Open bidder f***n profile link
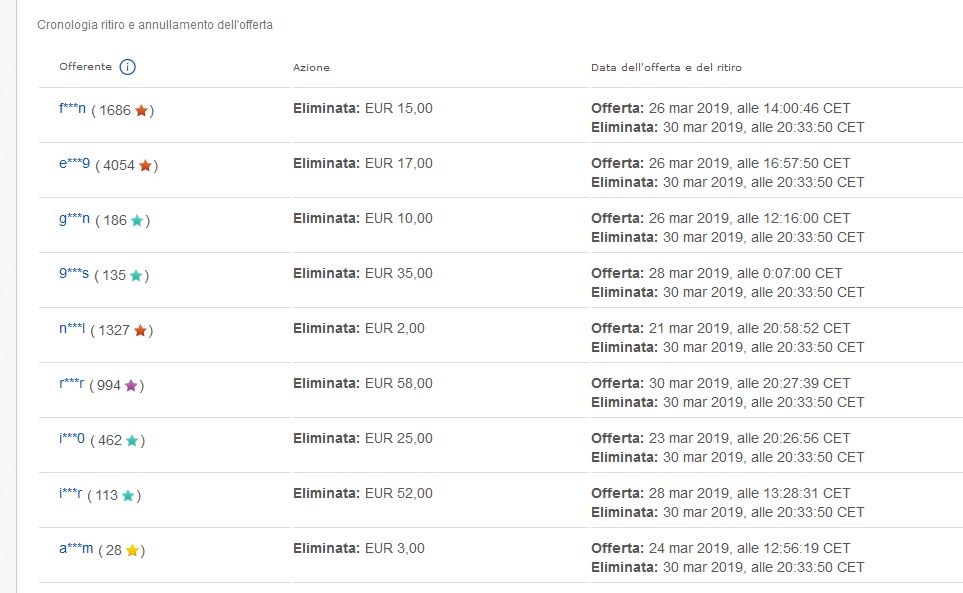963x593 pixels. point(73,109)
